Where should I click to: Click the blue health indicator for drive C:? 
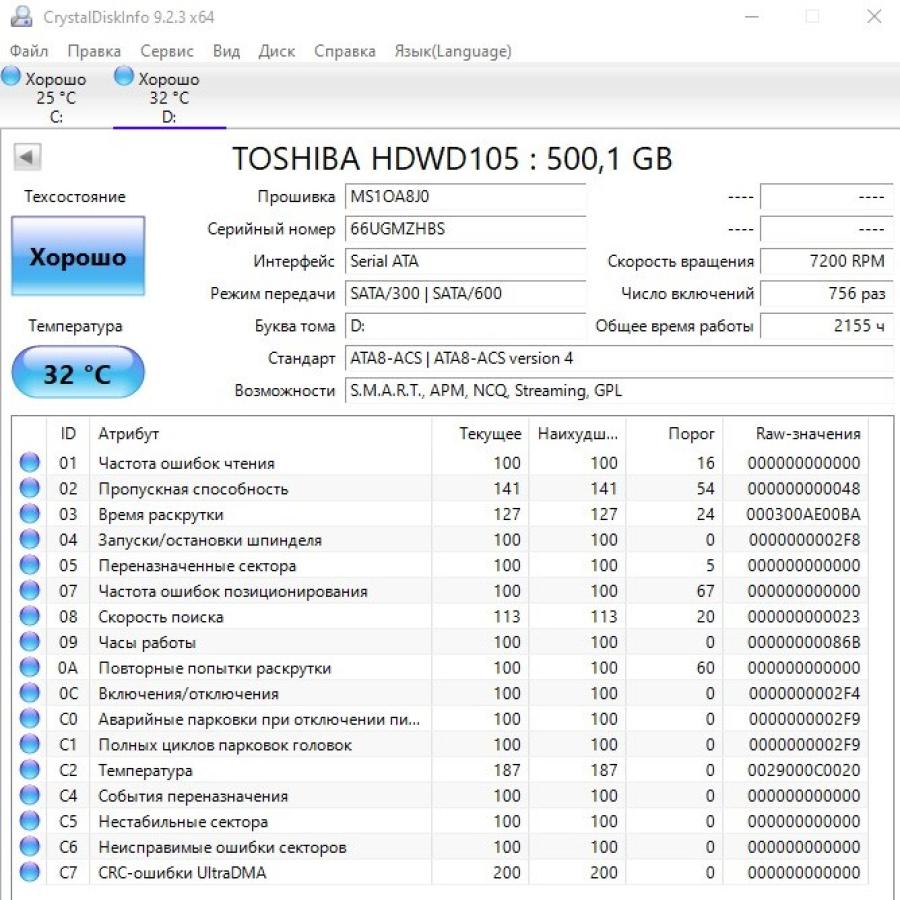coord(11,76)
